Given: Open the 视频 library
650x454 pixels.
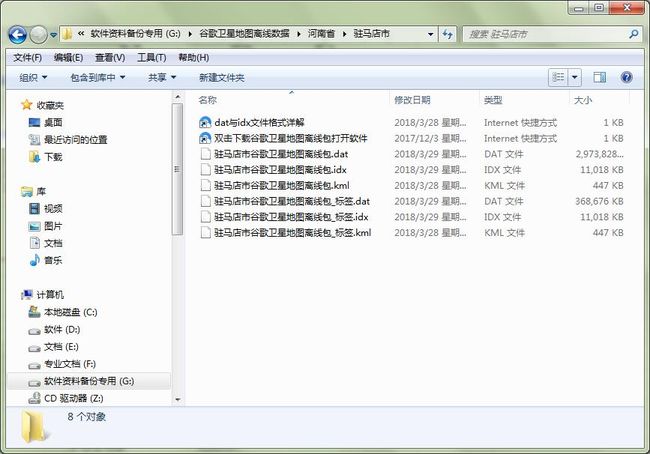Looking at the screenshot, I should coord(53,209).
